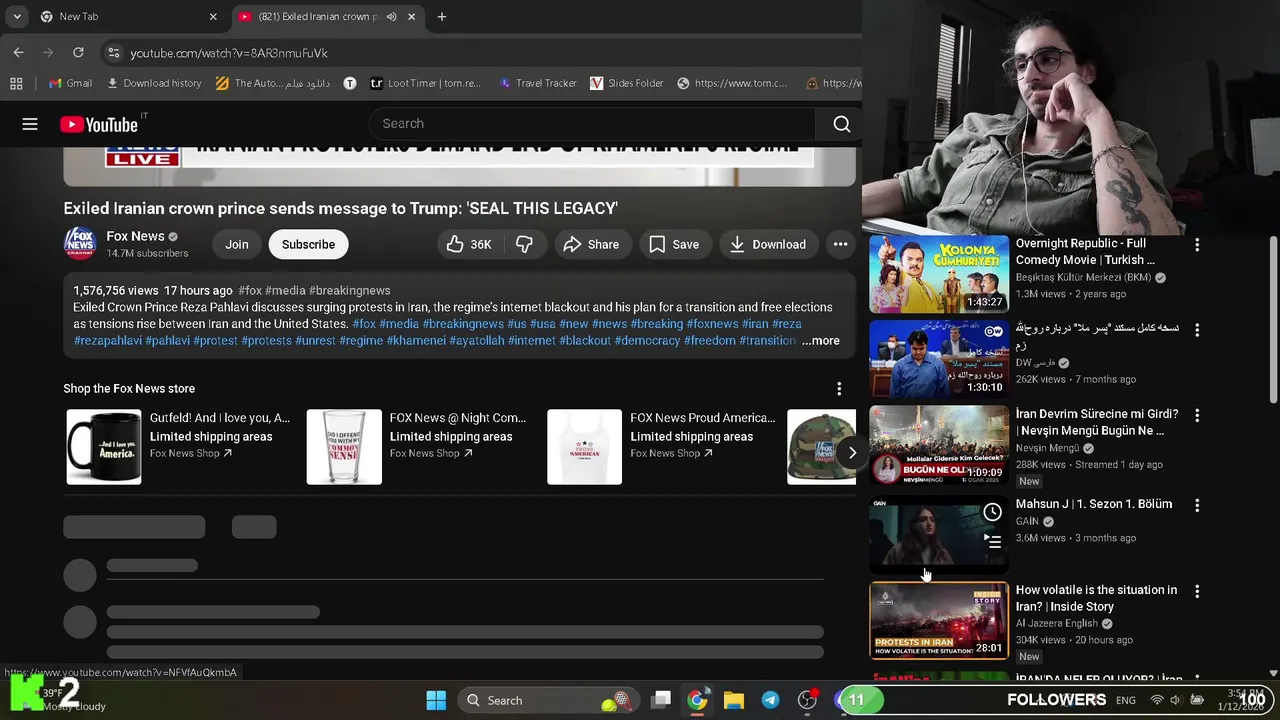This screenshot has width=1280, height=720.
Task: Save the video to a playlist
Action: (x=673, y=244)
